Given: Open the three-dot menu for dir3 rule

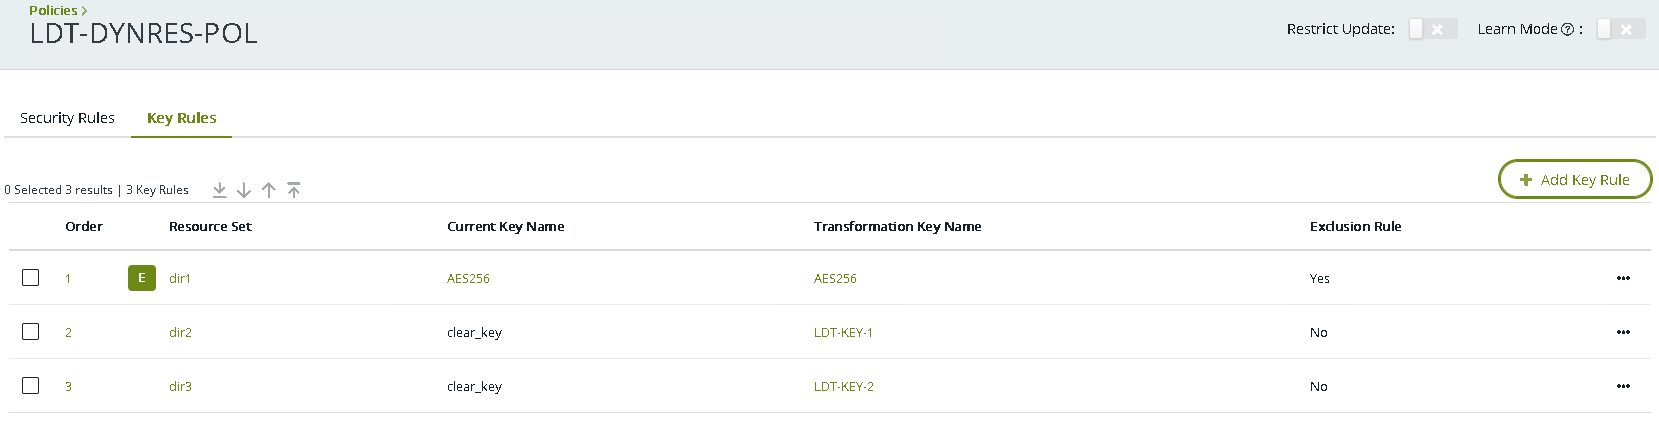Looking at the screenshot, I should [1623, 386].
